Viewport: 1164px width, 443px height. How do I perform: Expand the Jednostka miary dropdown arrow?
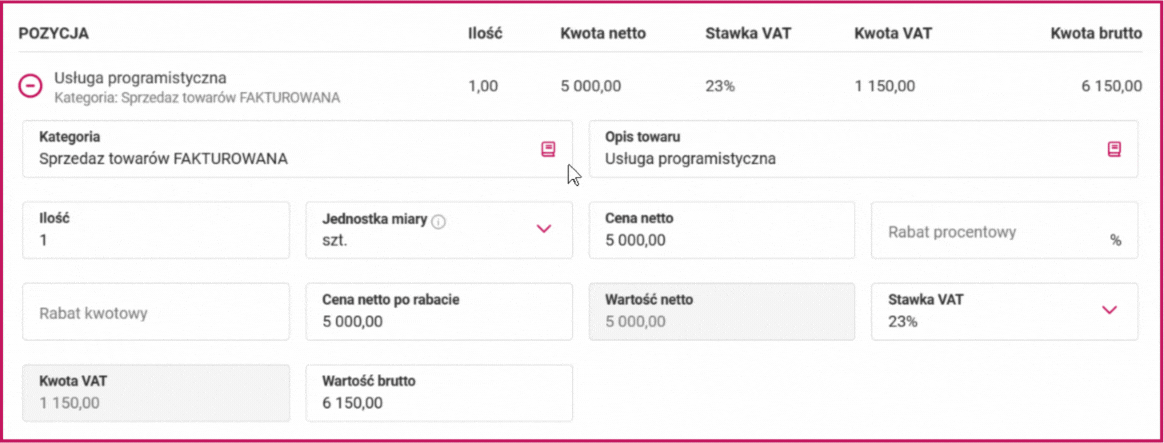point(544,229)
